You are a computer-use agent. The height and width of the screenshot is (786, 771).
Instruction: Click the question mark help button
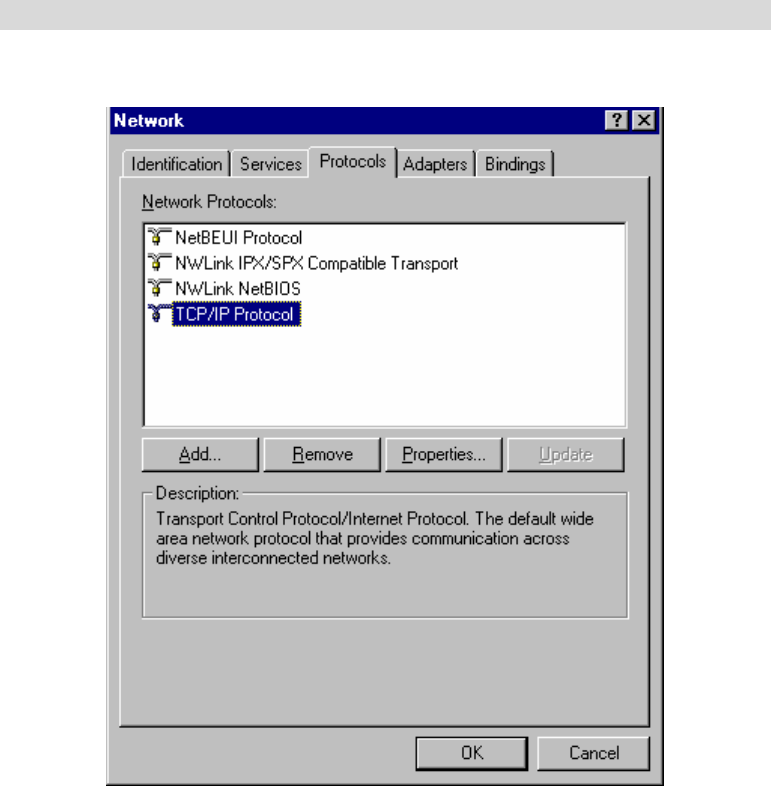616,120
